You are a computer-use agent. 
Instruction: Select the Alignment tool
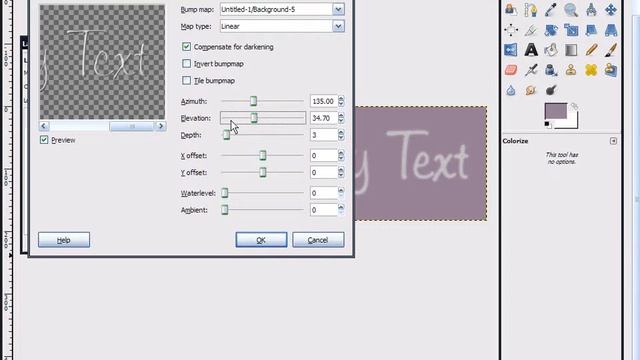click(x=511, y=30)
